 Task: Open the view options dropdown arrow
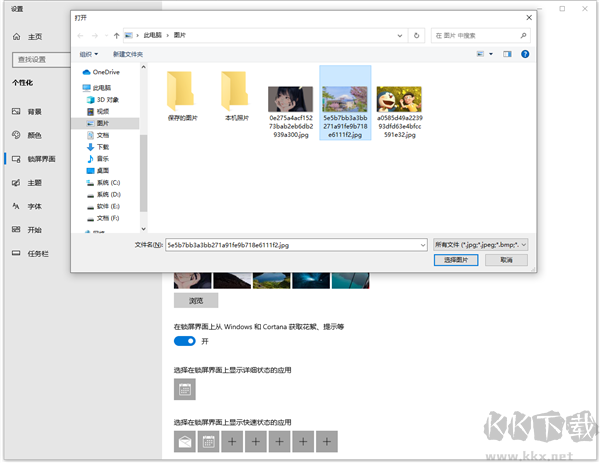(491, 54)
